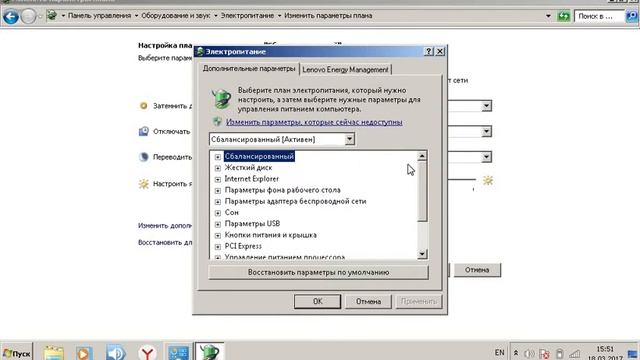
Task: Launch Yandex browser from the taskbar
Action: point(147,353)
